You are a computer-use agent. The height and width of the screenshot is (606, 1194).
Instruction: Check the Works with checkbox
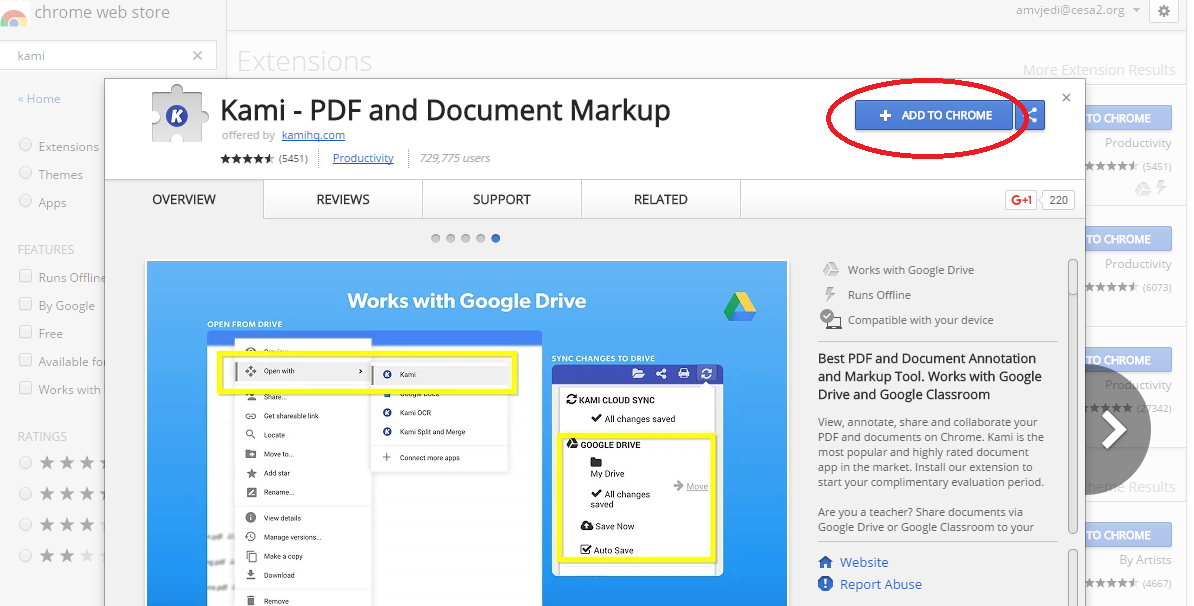pyautogui.click(x=25, y=388)
